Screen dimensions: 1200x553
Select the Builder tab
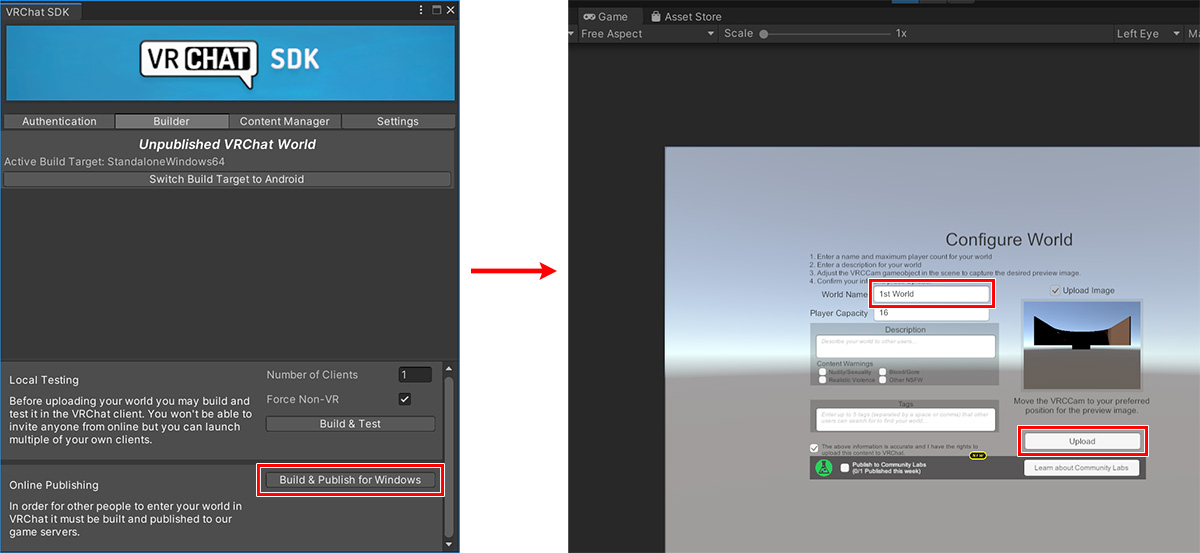(x=172, y=121)
